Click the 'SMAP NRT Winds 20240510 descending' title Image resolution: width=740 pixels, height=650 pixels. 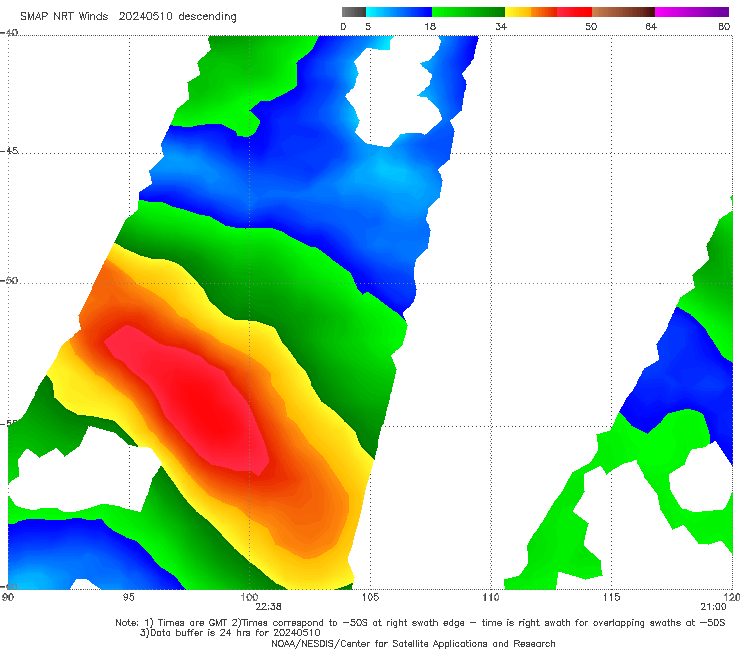pos(128,17)
